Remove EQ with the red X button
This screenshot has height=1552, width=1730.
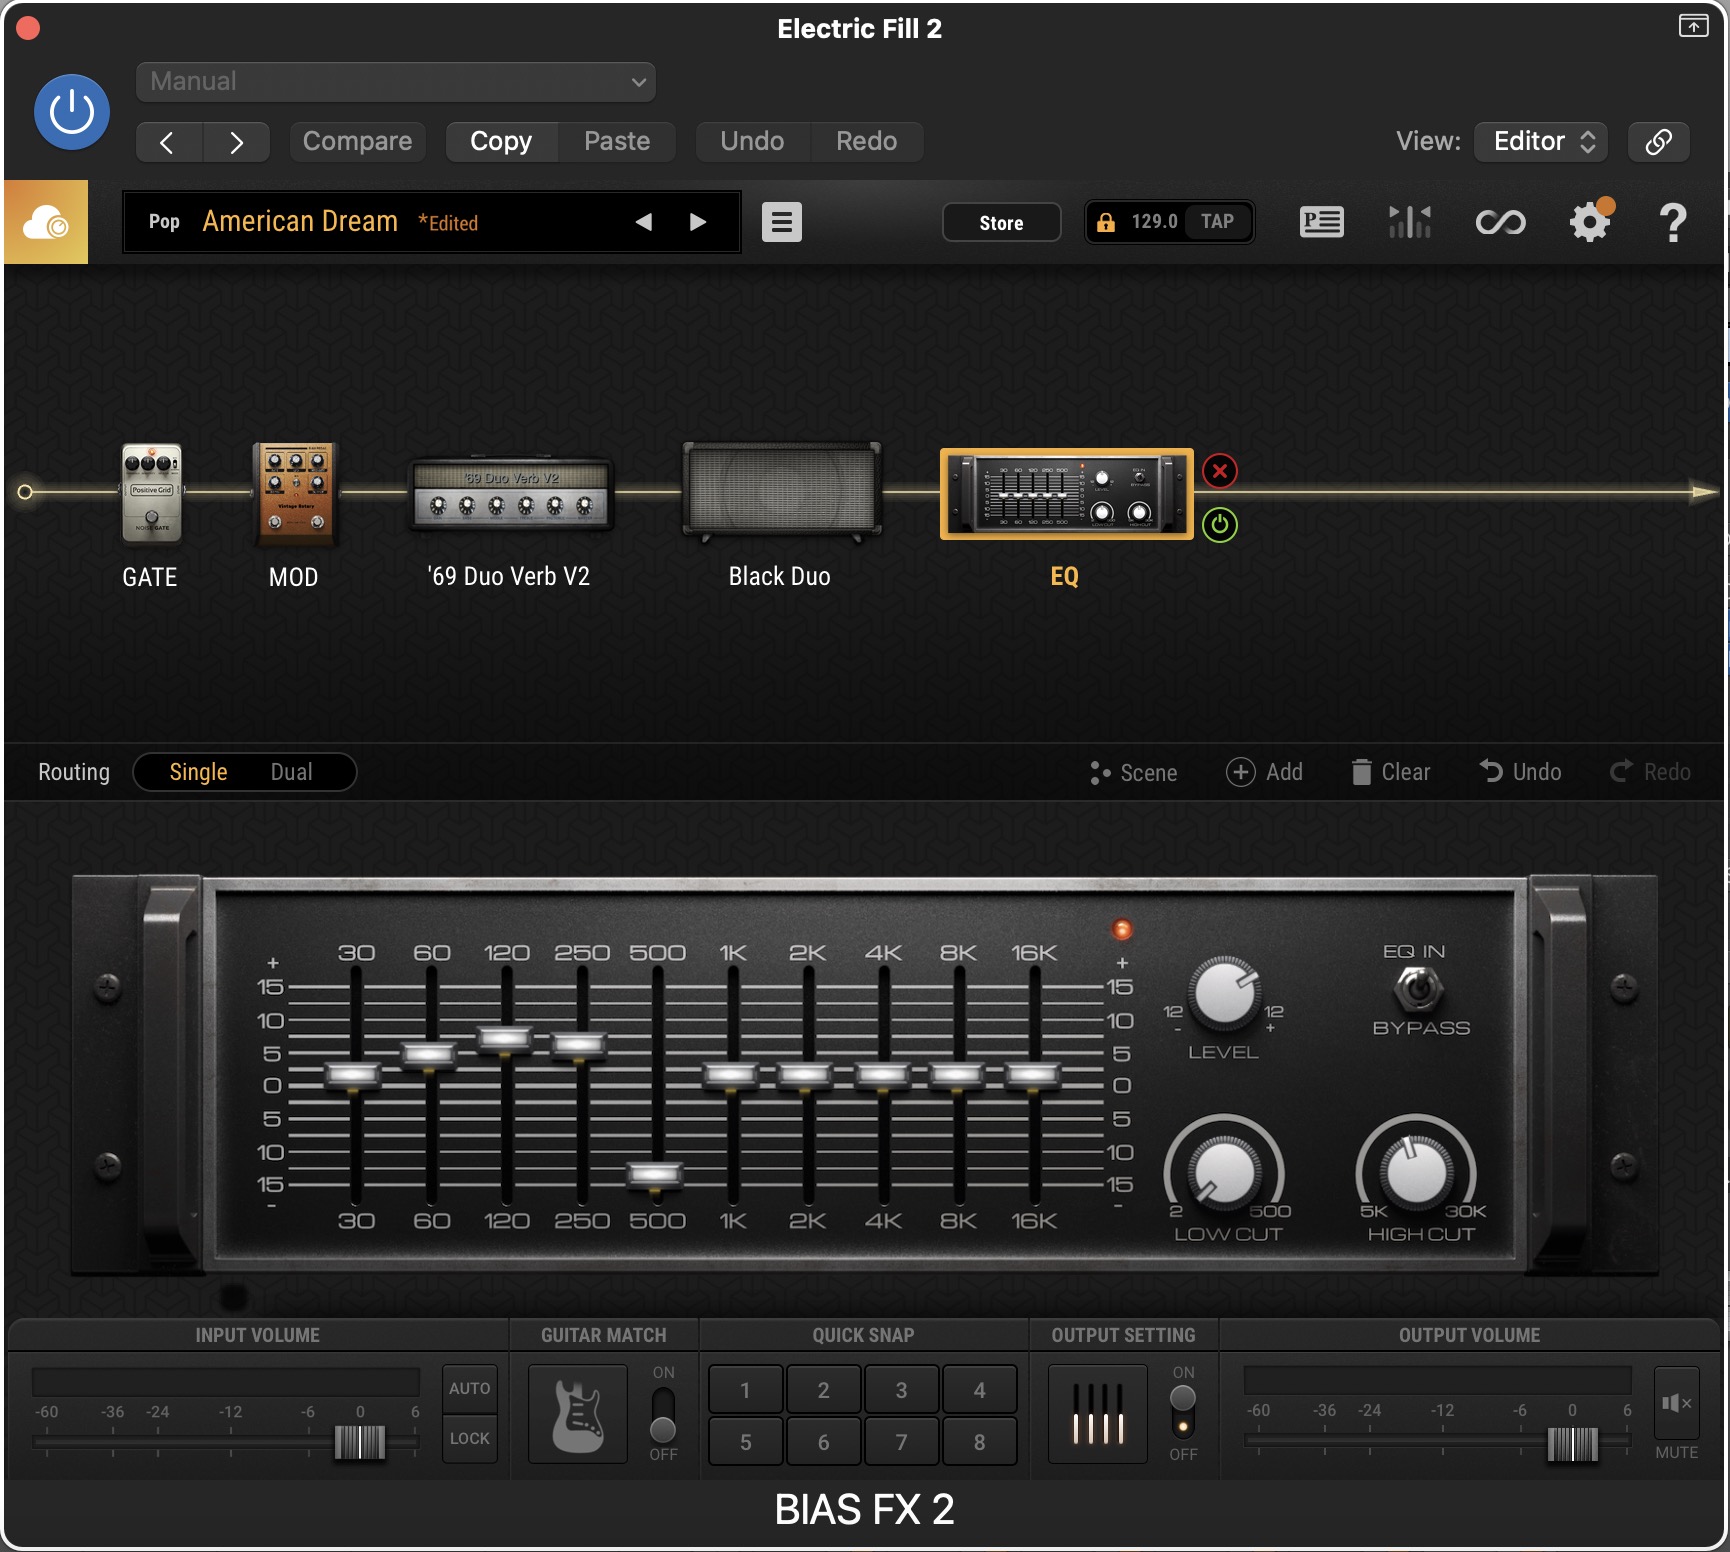[x=1220, y=471]
